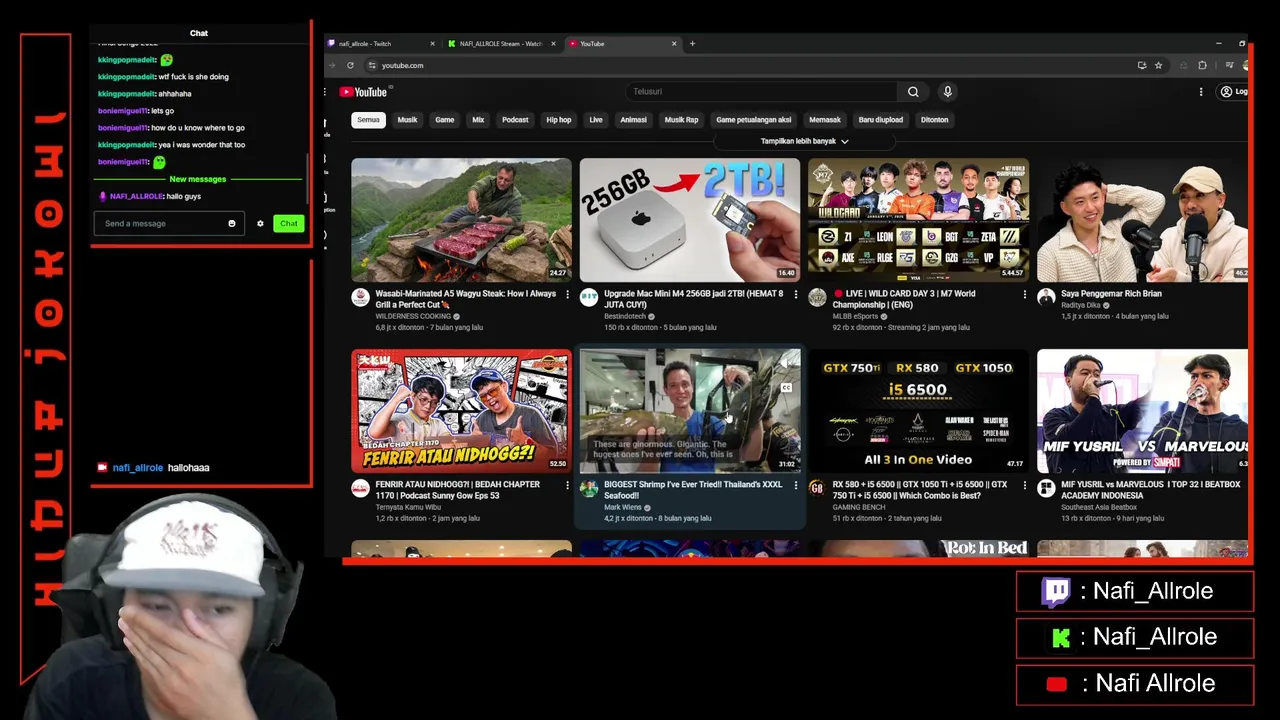Image resolution: width=1280 pixels, height=720 pixels.
Task: Select the Musik Rap filter chip
Action: point(682,120)
